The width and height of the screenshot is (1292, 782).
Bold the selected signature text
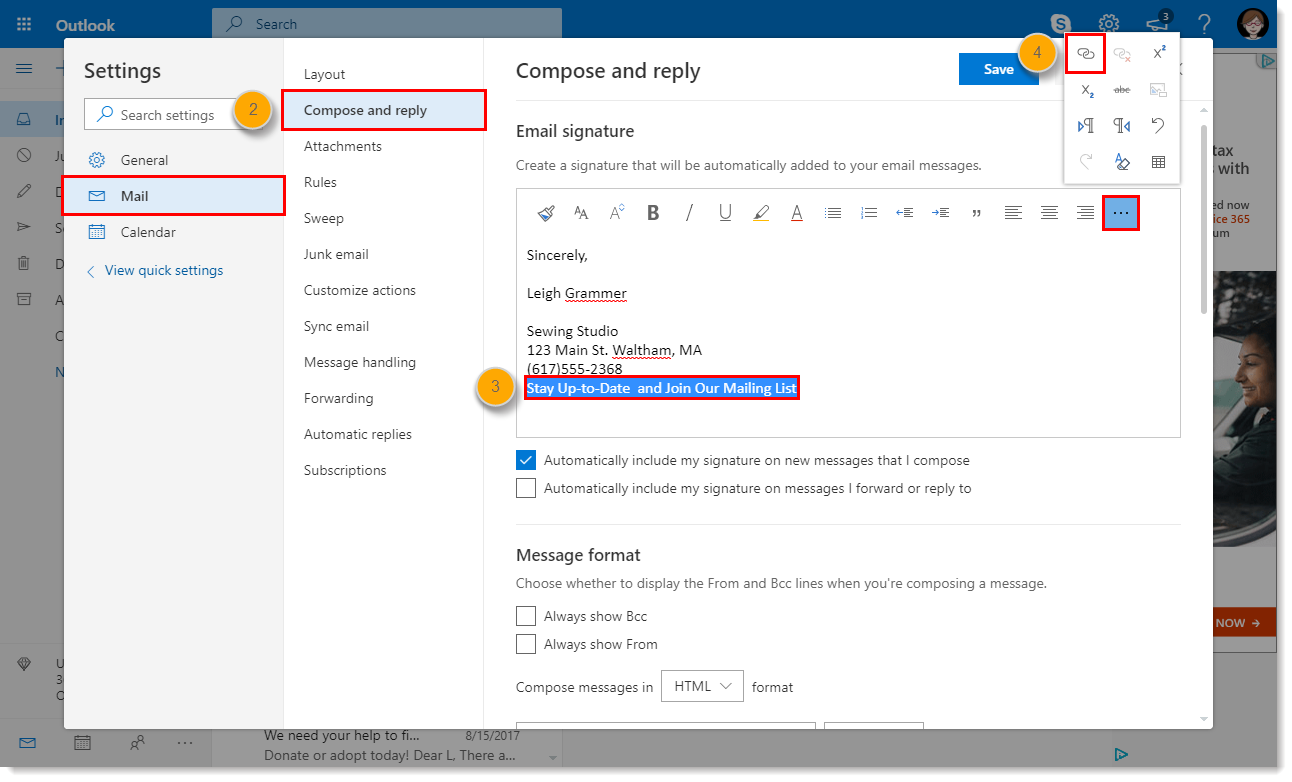653,212
